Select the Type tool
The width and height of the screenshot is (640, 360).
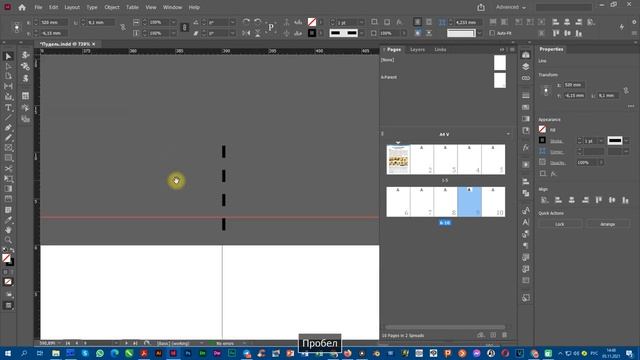click(x=8, y=108)
